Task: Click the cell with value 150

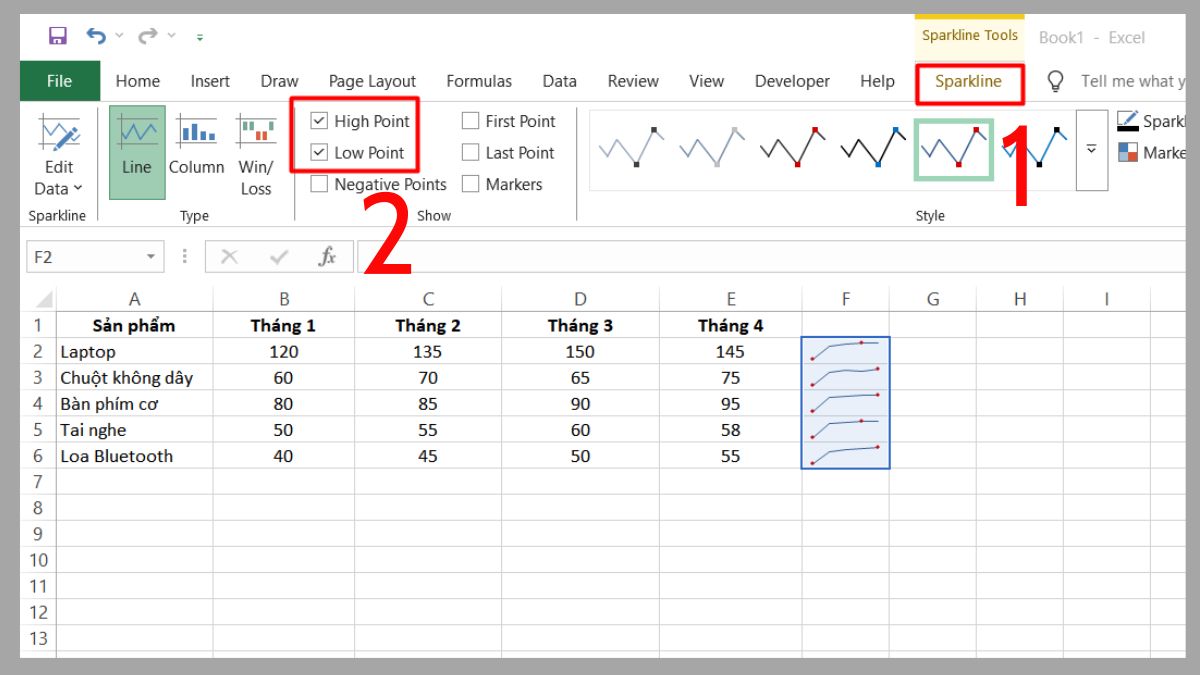Action: click(x=580, y=351)
